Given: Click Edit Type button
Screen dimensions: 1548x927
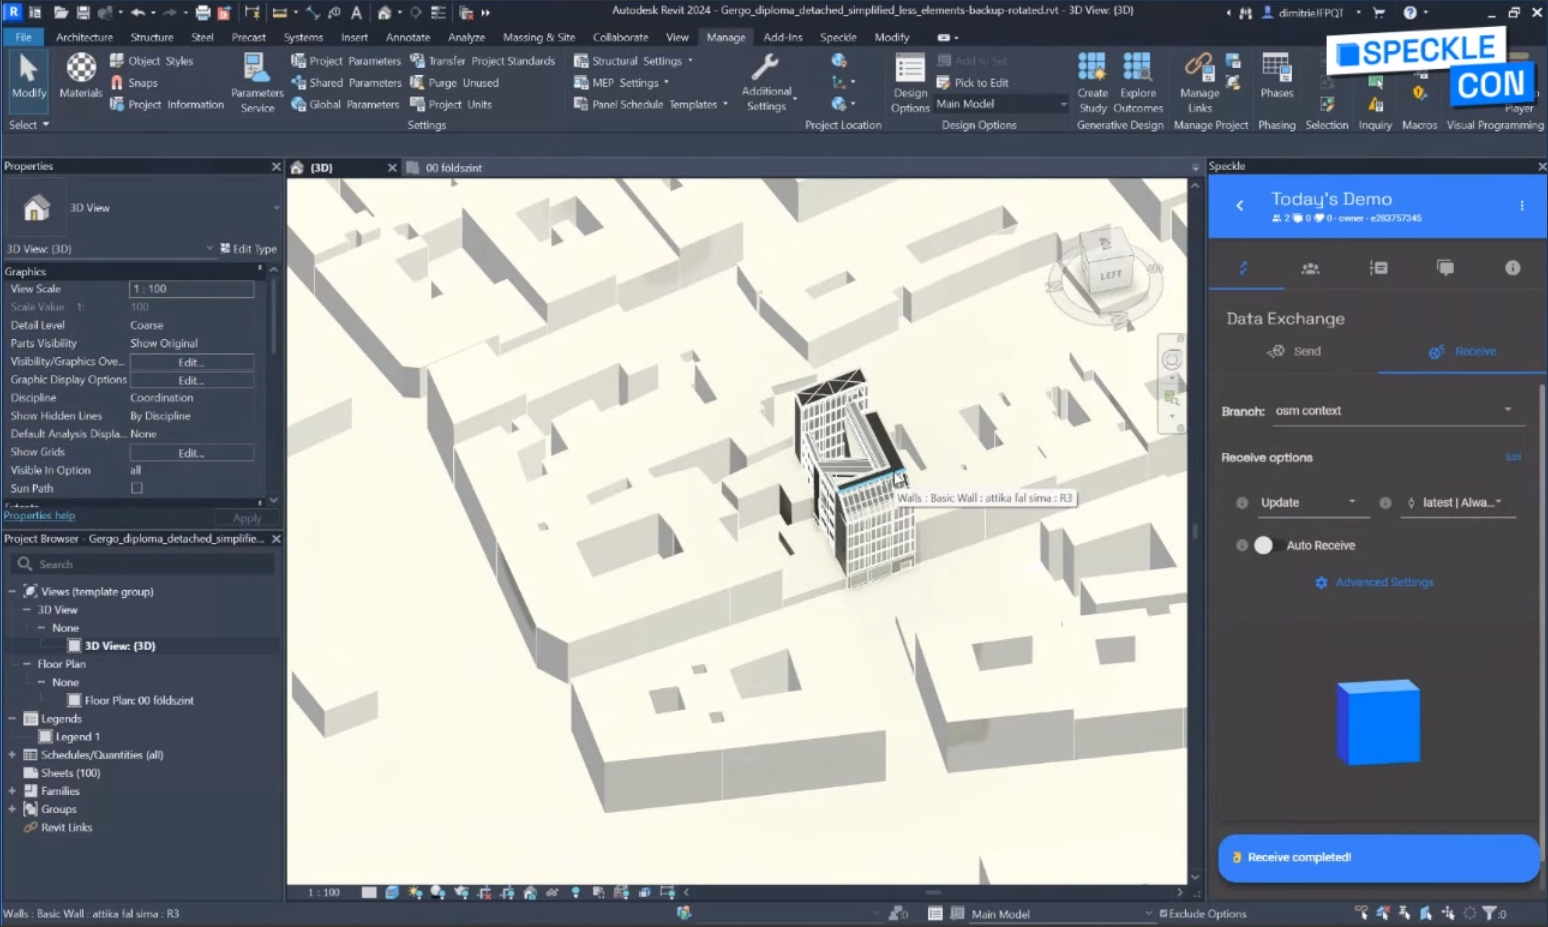Looking at the screenshot, I should (x=248, y=249).
